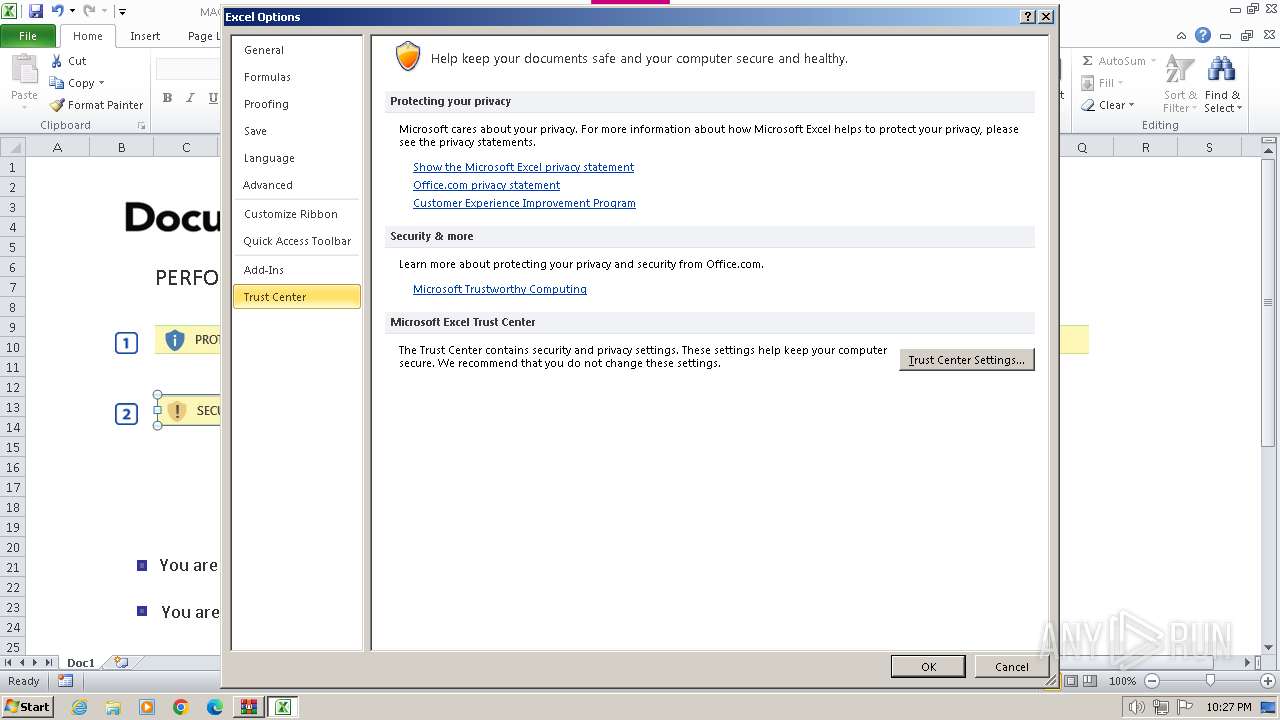
Task: Open Google Chrome from the taskbar
Action: (181, 707)
